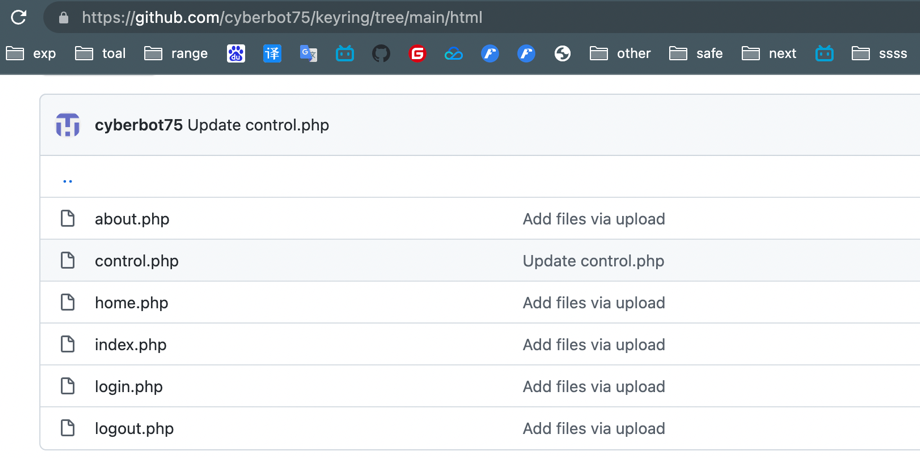
Task: Open the 'ssss' bookmark folder
Action: tap(879, 53)
